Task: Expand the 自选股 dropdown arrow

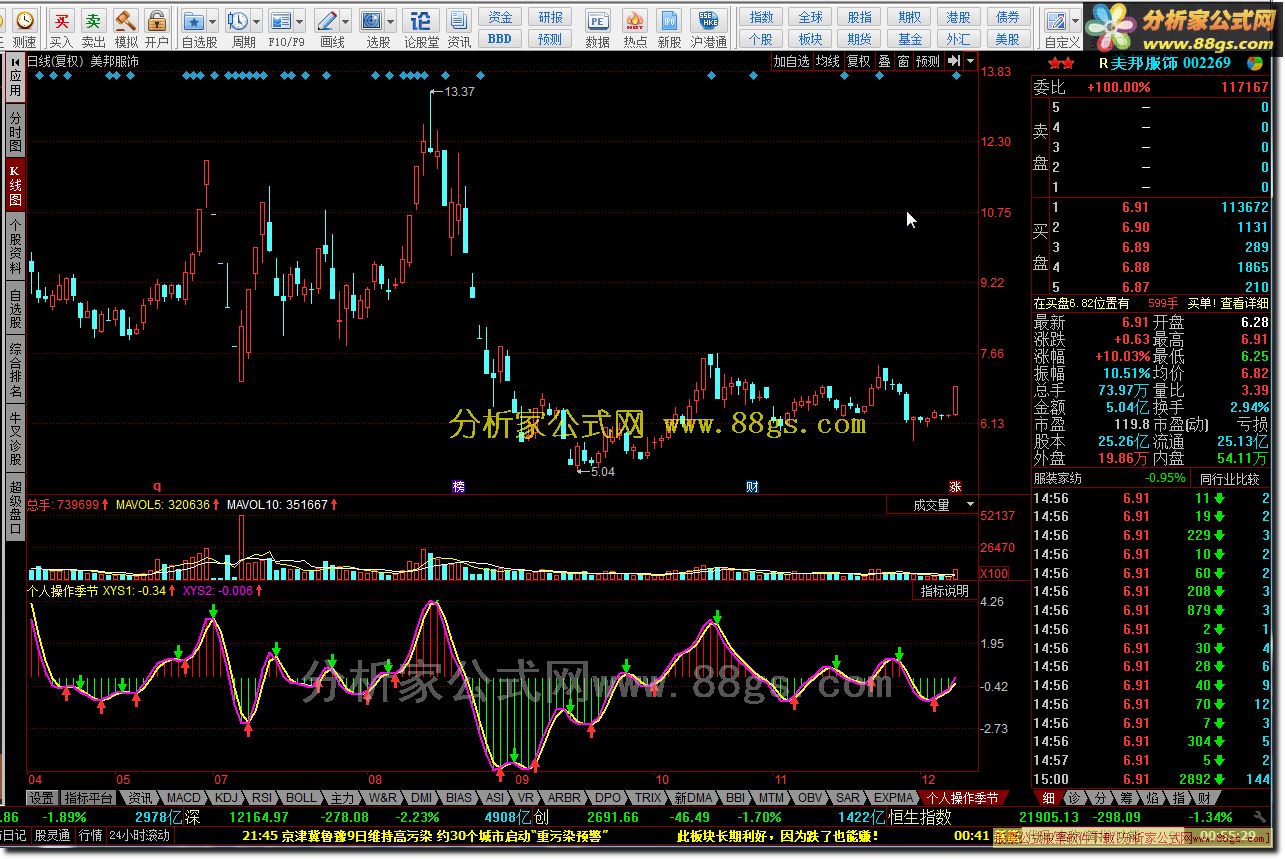Action: [x=213, y=20]
